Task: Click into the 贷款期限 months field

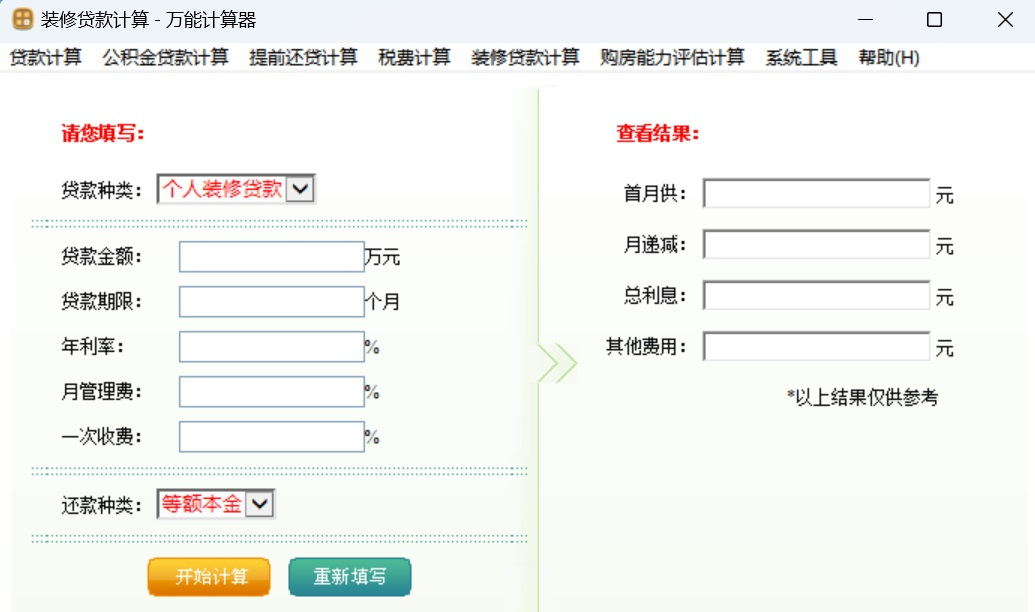Action: pyautogui.click(x=271, y=302)
